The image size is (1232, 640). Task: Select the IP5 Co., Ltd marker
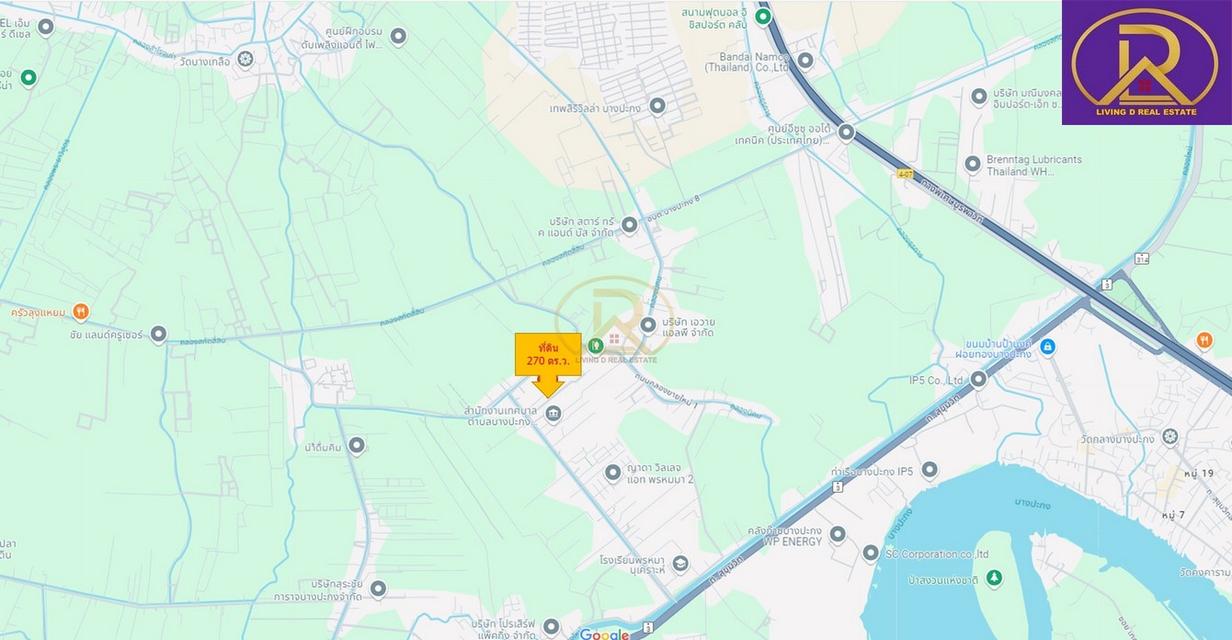click(978, 379)
